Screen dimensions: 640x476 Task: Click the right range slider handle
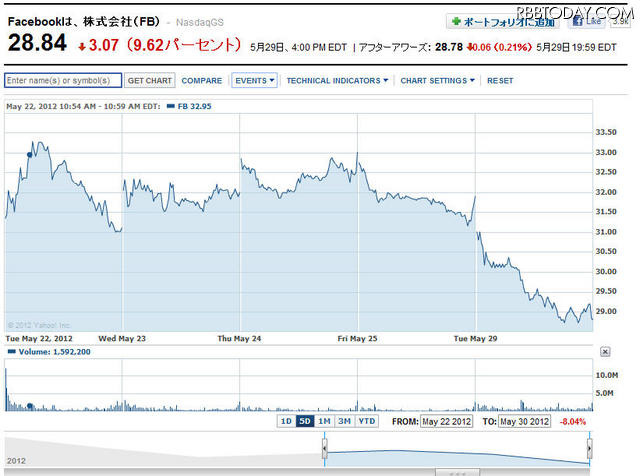tap(589, 449)
